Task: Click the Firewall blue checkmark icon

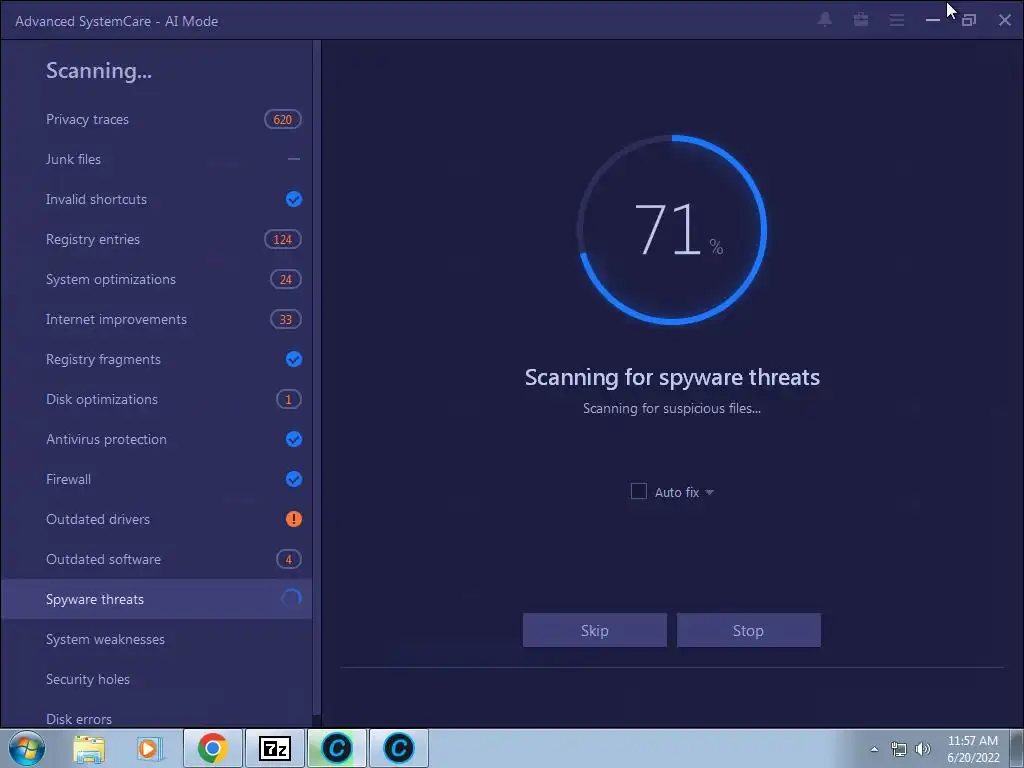Action: pyautogui.click(x=294, y=479)
